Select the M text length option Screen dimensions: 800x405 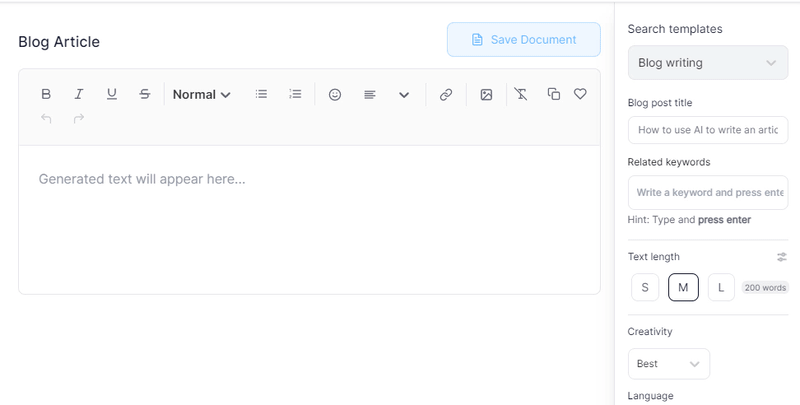coord(683,288)
